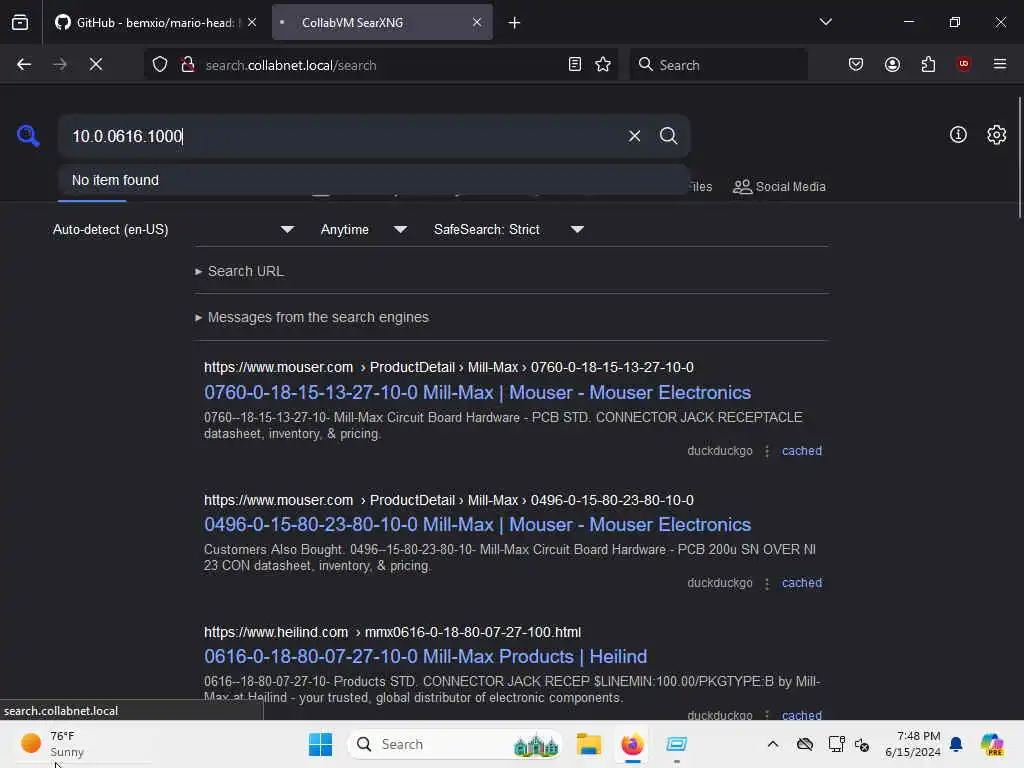
Task: Show hidden system tray icons
Action: (x=773, y=744)
